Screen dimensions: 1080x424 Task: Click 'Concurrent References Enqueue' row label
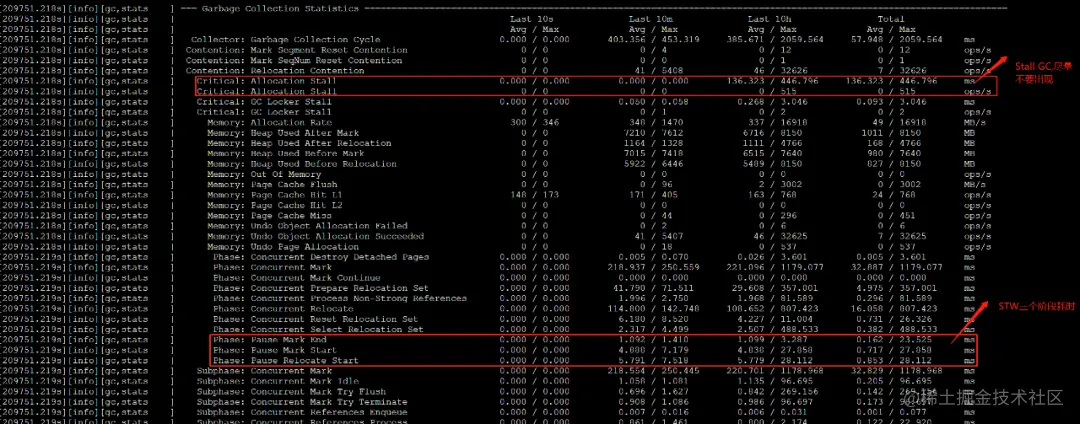pos(329,412)
